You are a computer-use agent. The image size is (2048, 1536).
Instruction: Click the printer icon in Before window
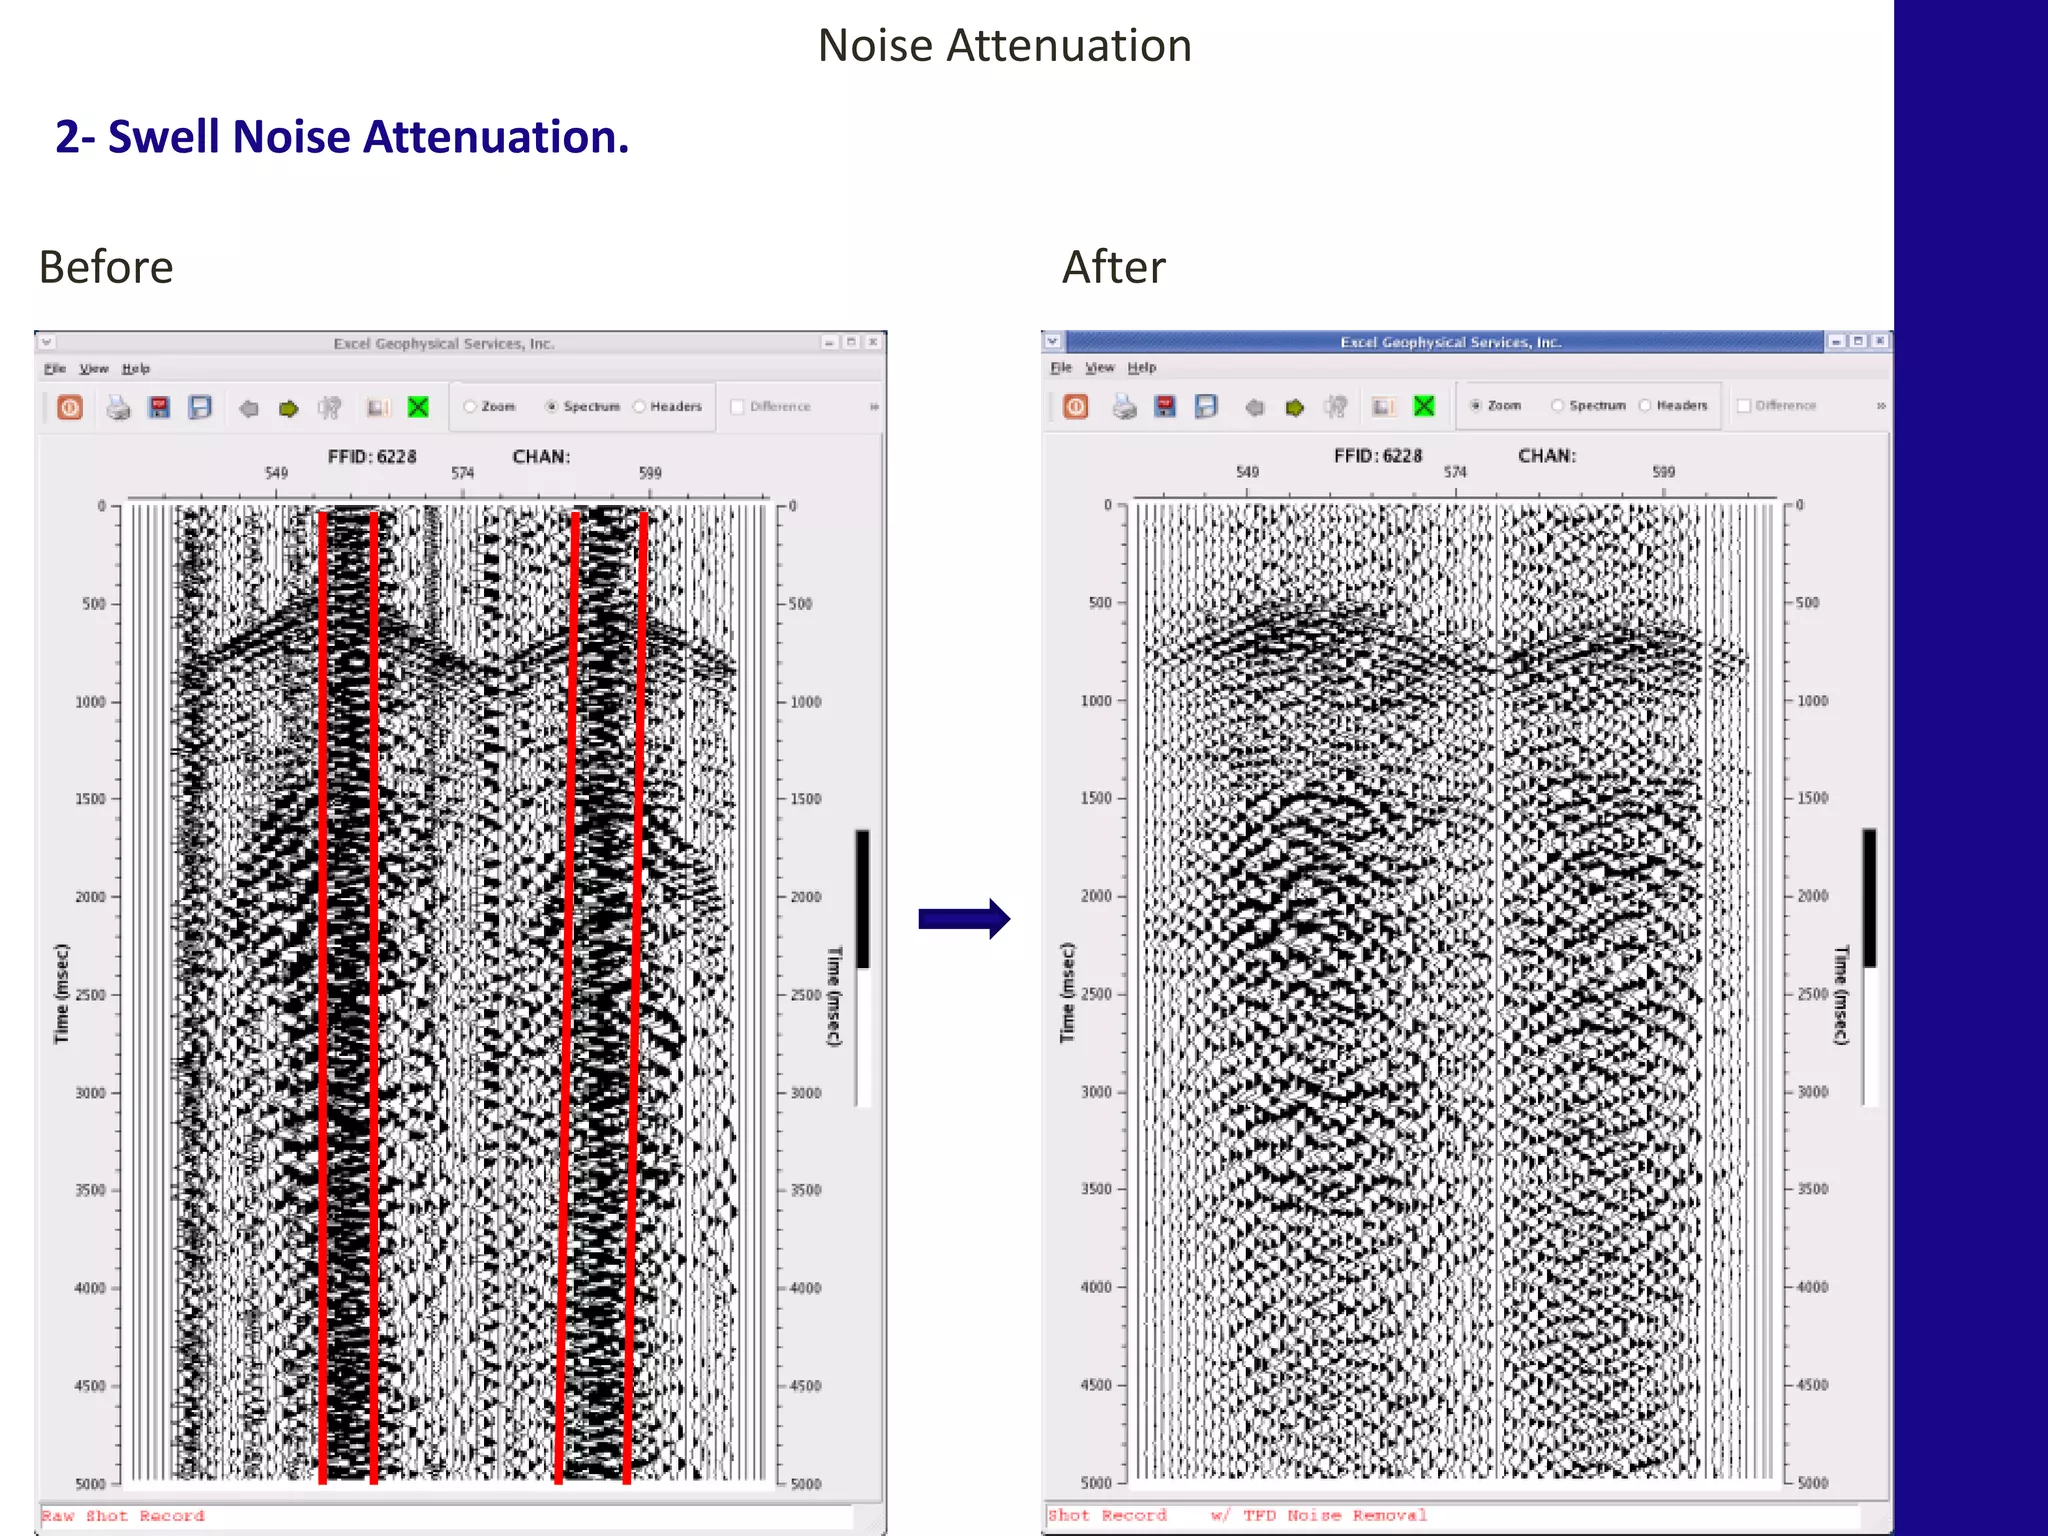point(119,407)
